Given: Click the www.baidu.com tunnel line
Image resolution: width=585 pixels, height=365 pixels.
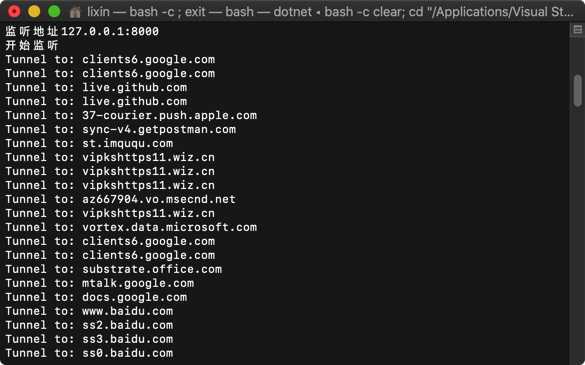Looking at the screenshot, I should (89, 311).
